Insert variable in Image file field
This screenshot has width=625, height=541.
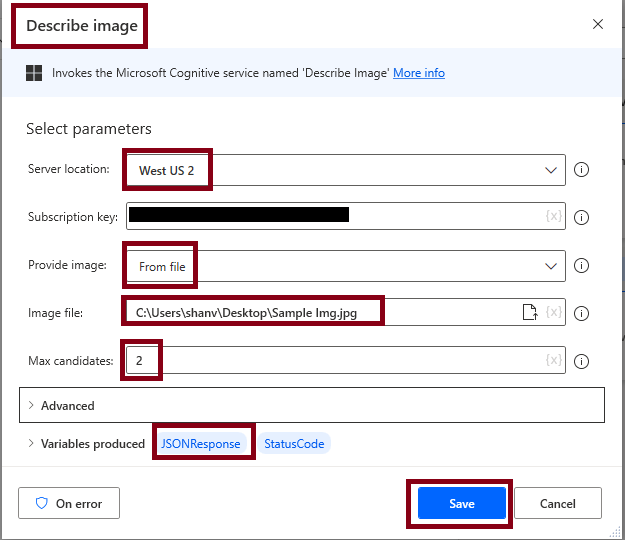554,312
